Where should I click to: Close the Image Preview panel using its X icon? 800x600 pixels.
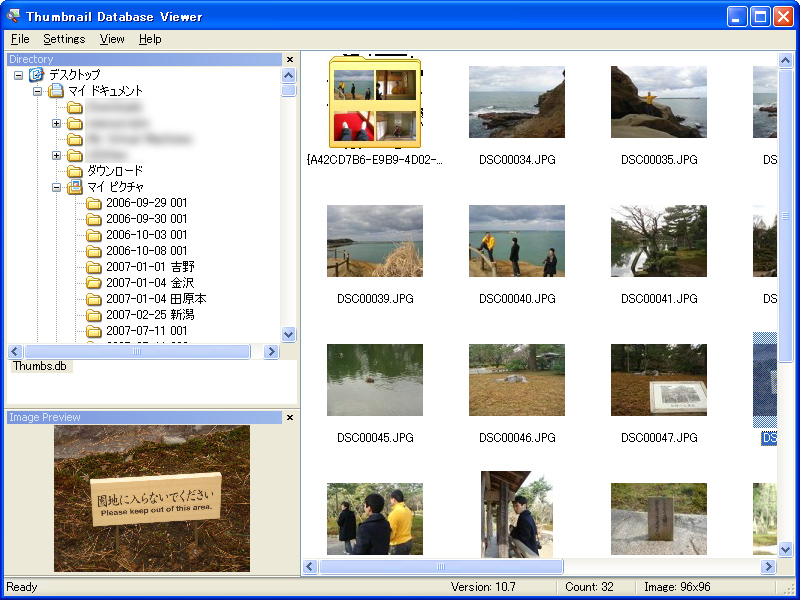[x=289, y=417]
